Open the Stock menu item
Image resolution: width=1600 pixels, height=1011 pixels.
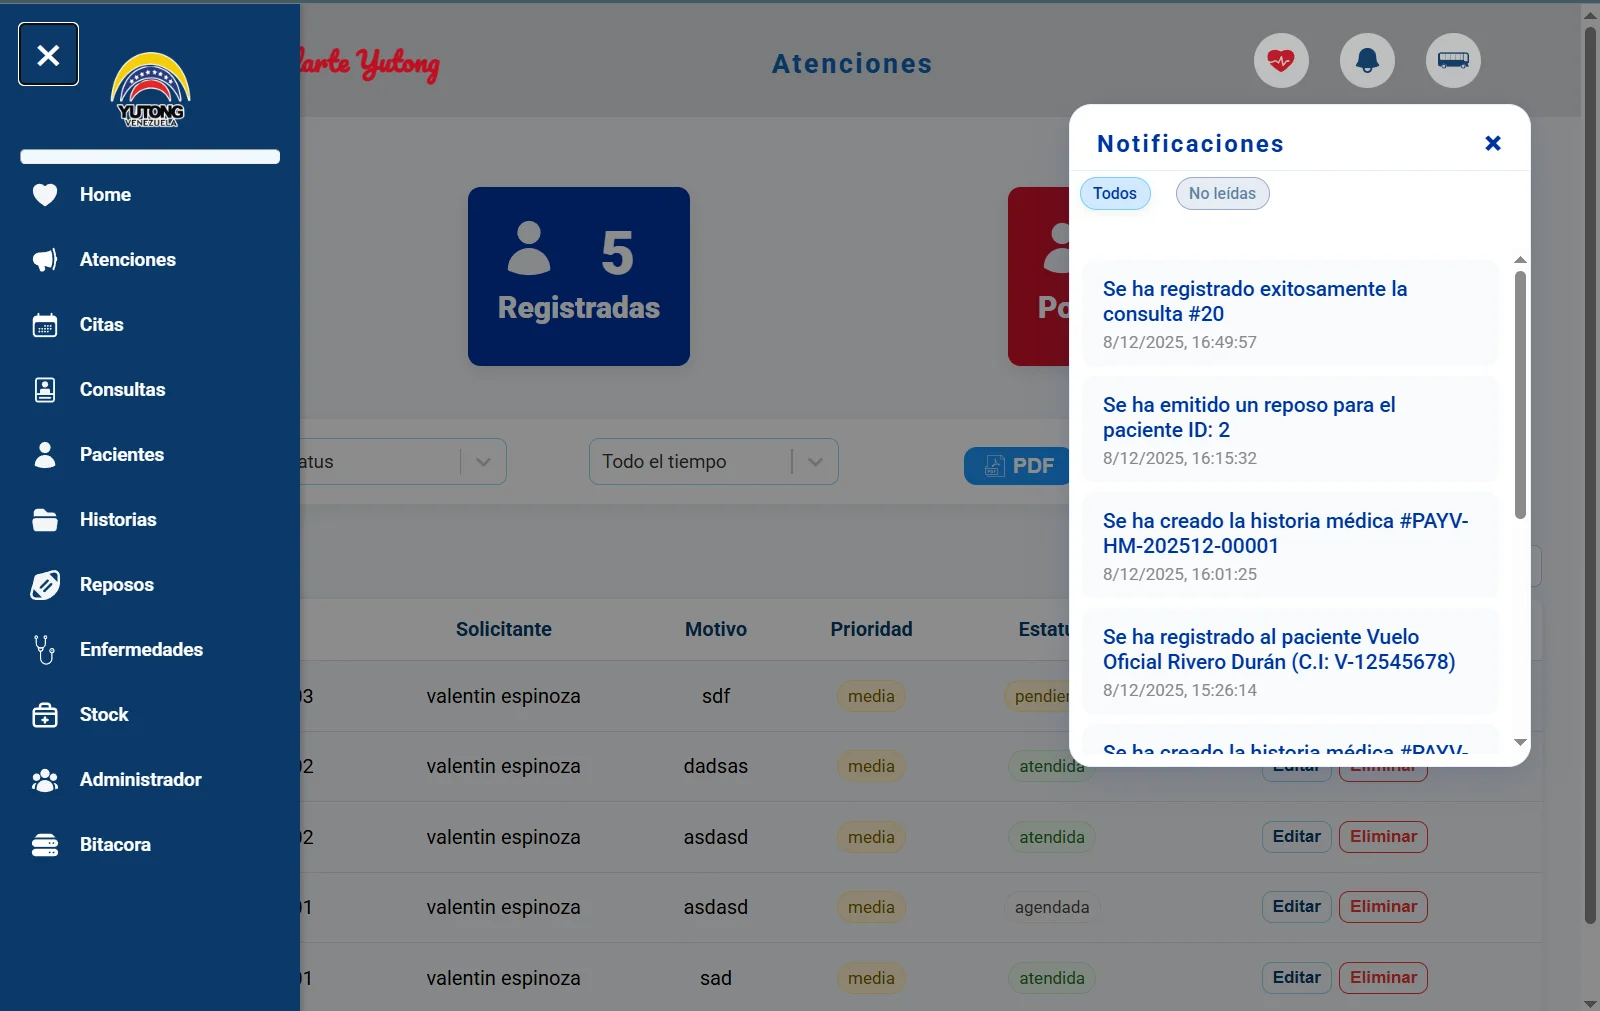coord(104,715)
